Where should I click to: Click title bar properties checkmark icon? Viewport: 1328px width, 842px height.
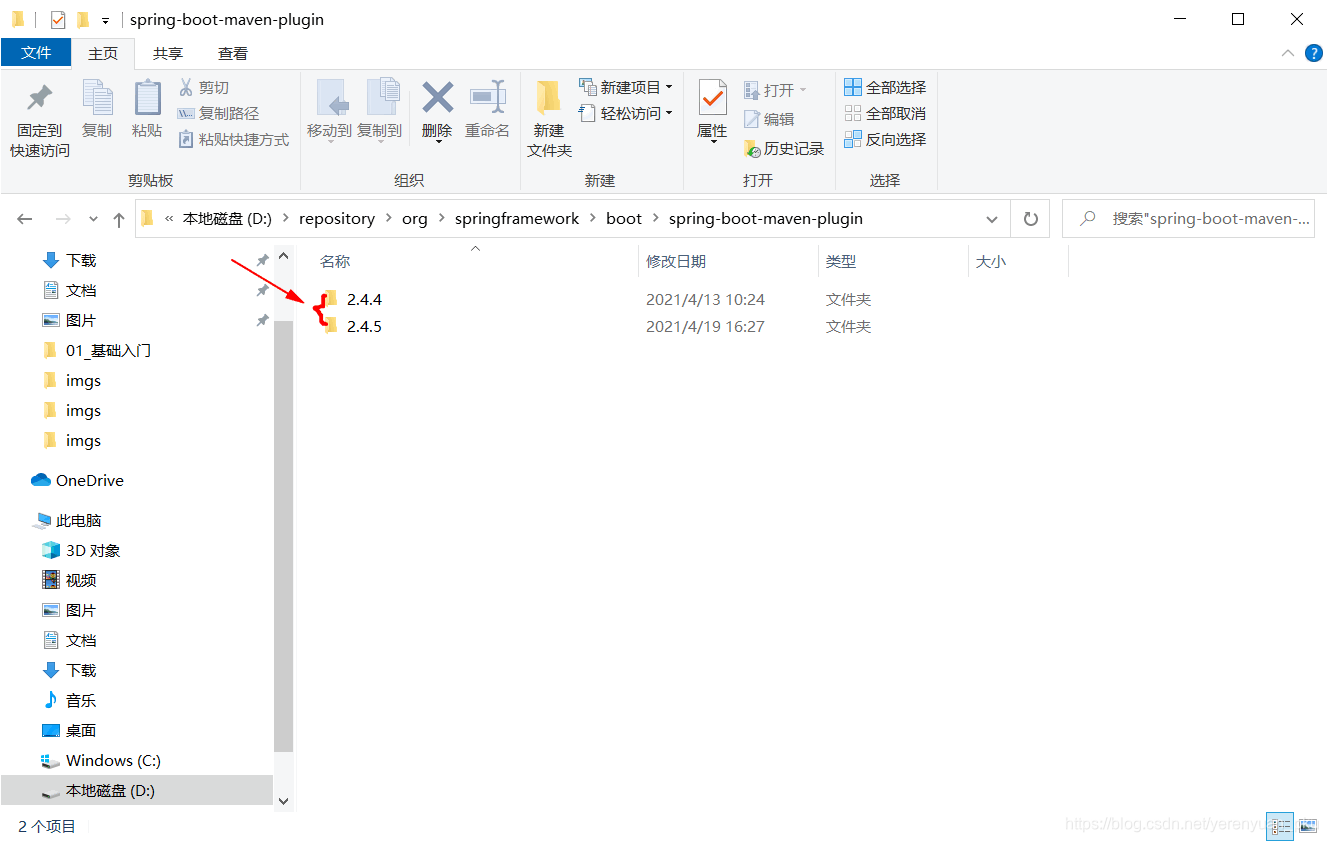tap(57, 20)
